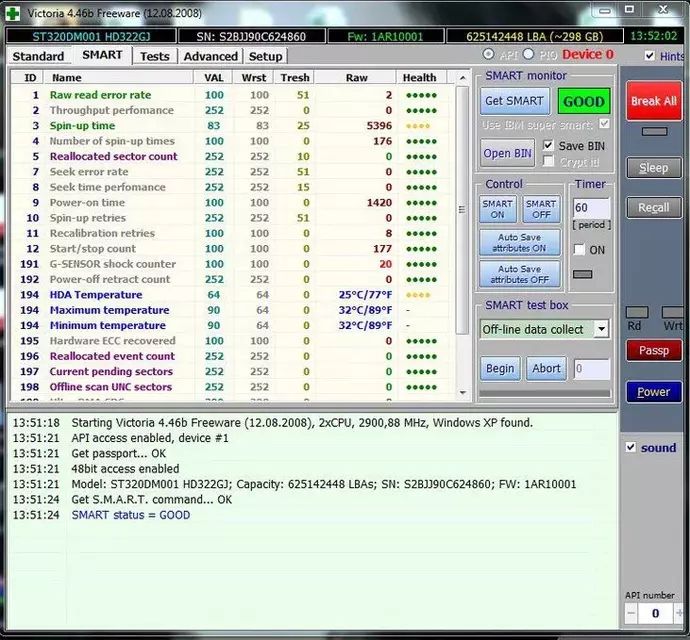690x640 pixels.
Task: Open the Advanced tab
Action: pos(210,56)
